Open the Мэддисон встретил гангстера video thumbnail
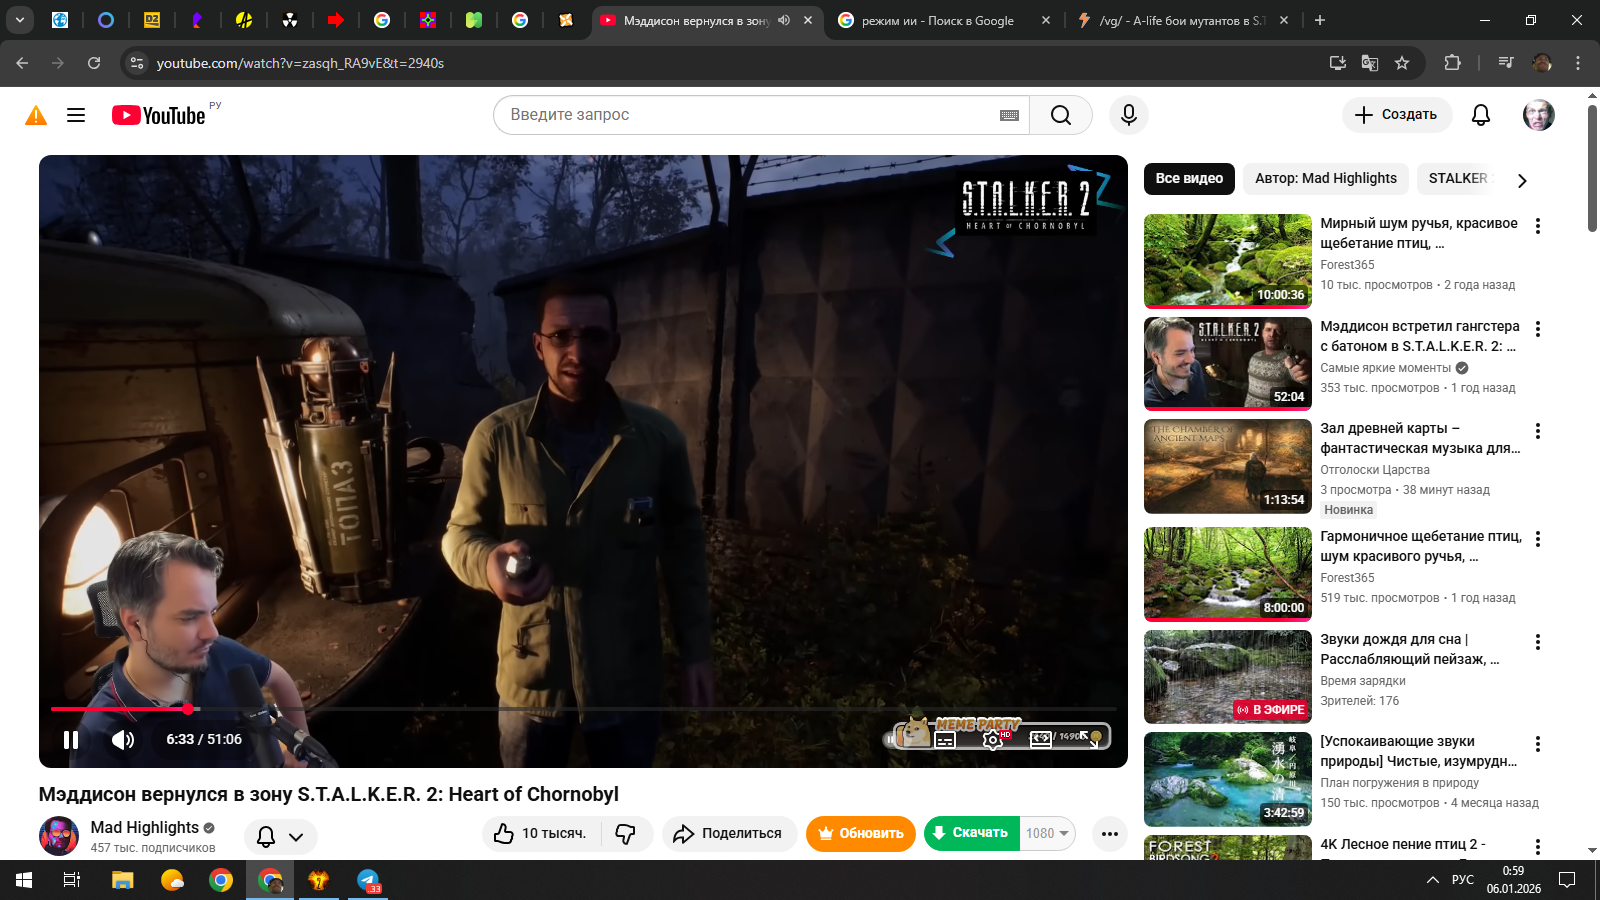1600x900 pixels. (1228, 364)
